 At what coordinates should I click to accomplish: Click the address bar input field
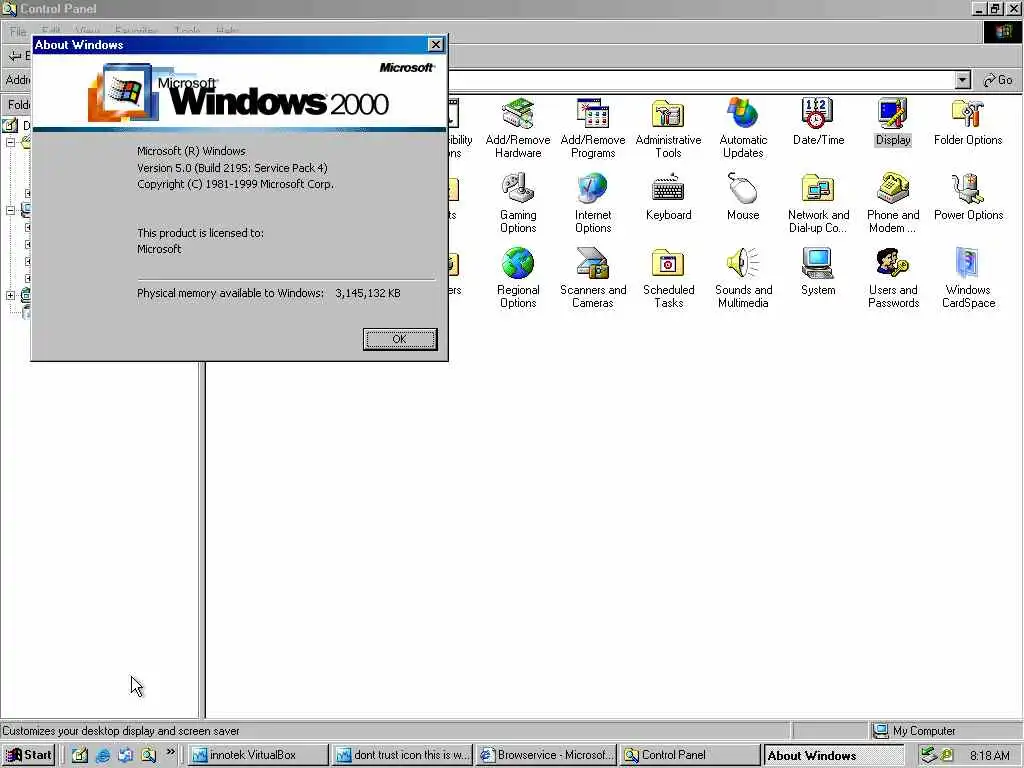pos(701,80)
